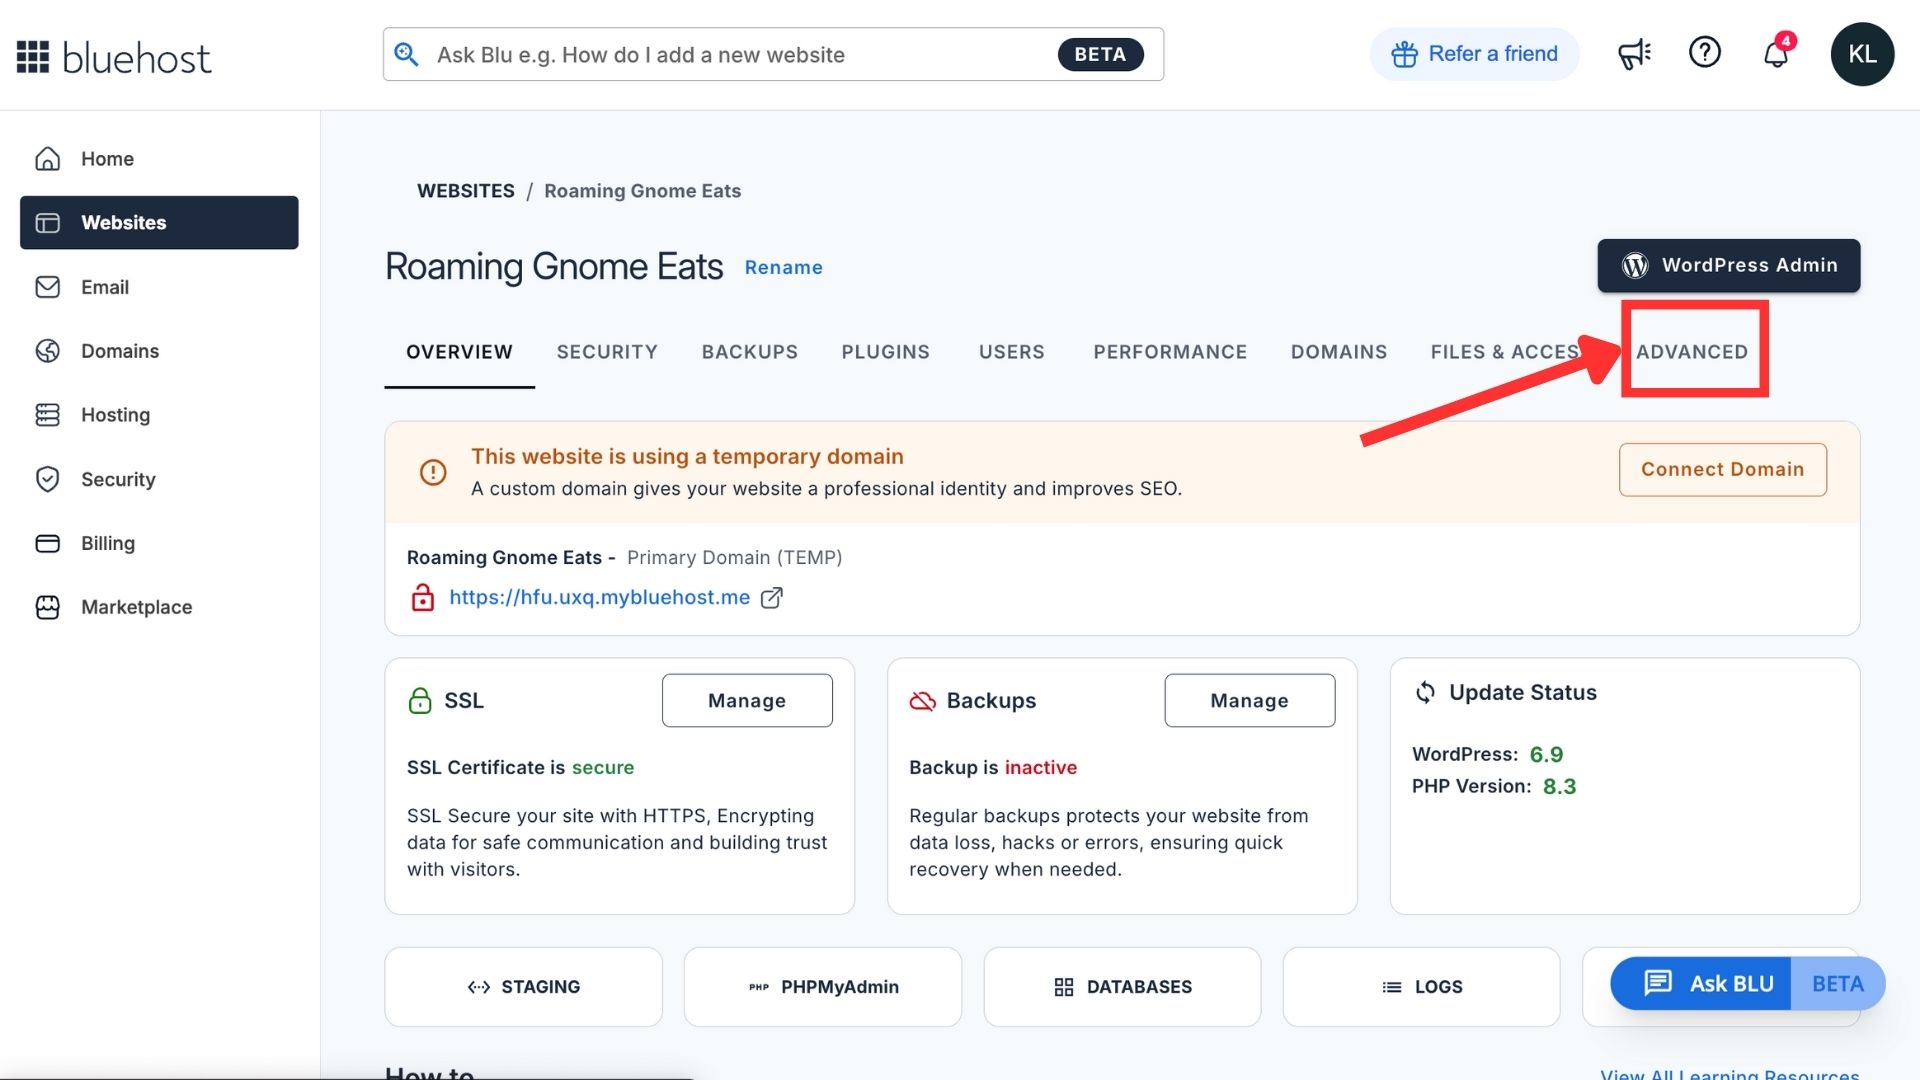1920x1080 pixels.
Task: Switch to the Backups tab
Action: coord(749,351)
